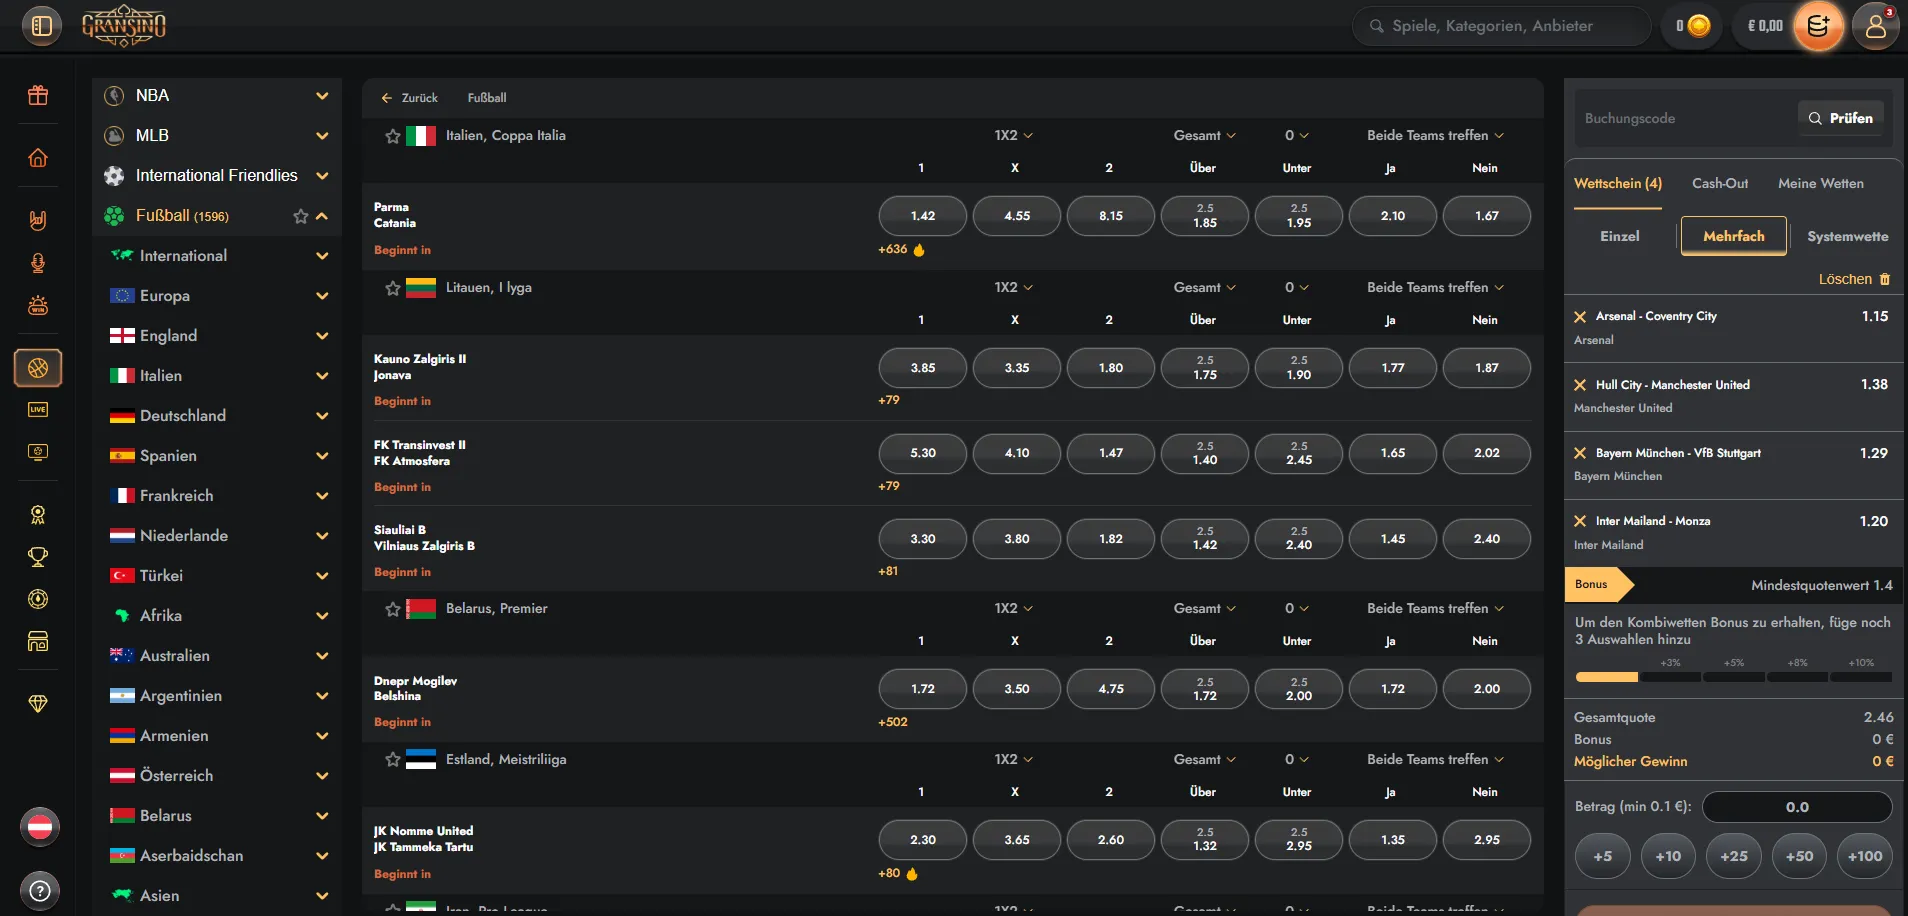Viewport: 1908px width, 916px height.
Task: Open the WIN sidebar icon
Action: tap(38, 306)
